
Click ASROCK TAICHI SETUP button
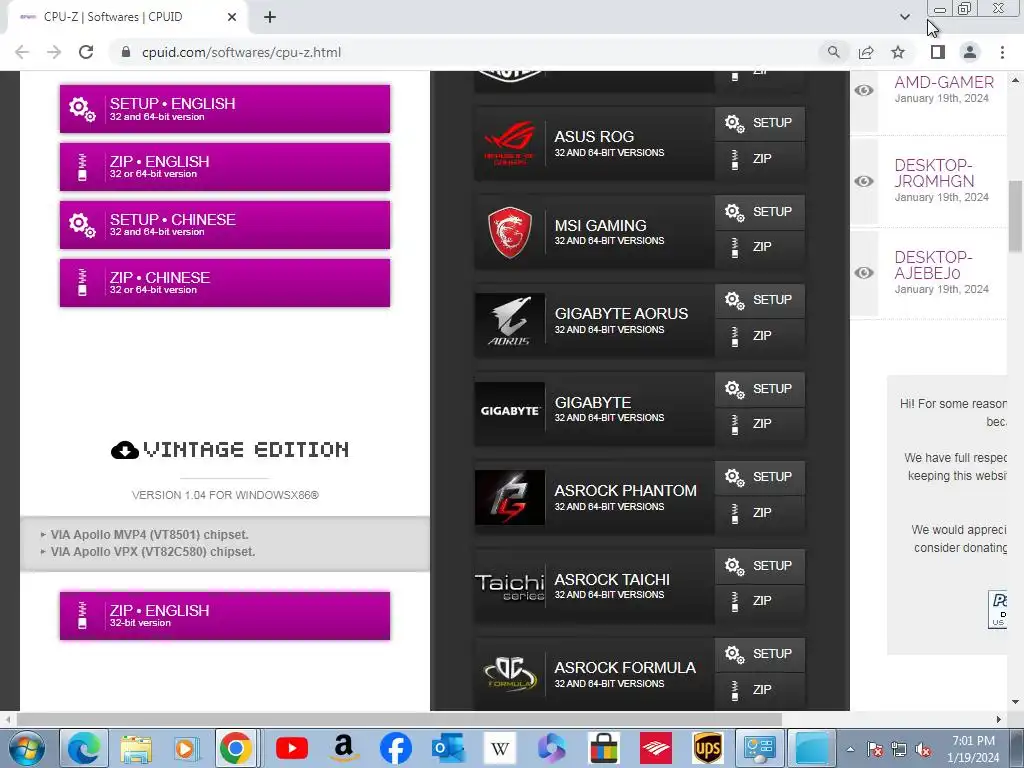(760, 566)
